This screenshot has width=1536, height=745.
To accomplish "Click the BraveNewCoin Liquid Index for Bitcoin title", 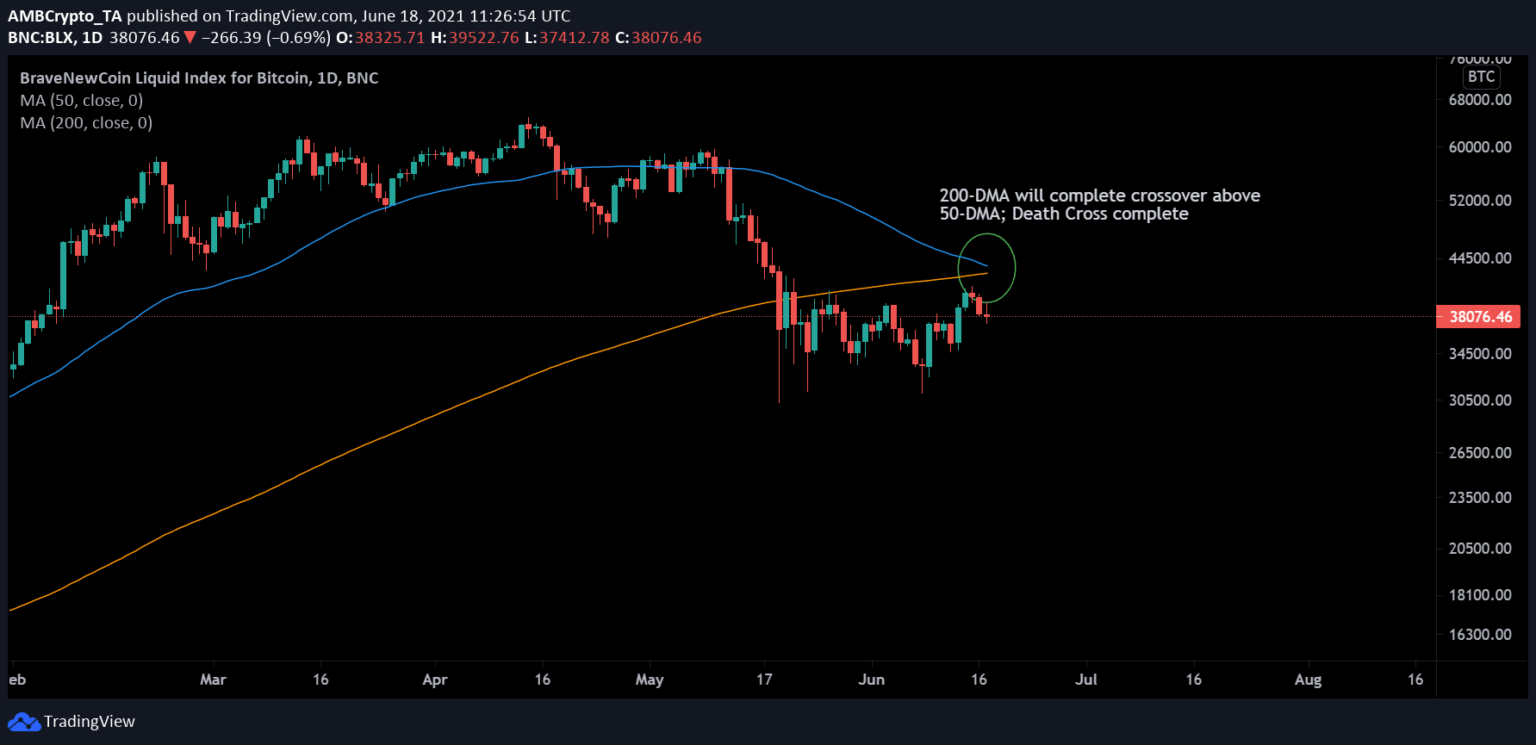I will click(197, 78).
